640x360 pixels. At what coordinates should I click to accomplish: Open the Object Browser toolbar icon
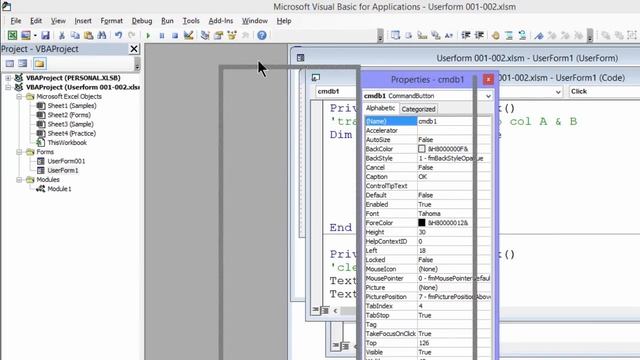point(232,36)
